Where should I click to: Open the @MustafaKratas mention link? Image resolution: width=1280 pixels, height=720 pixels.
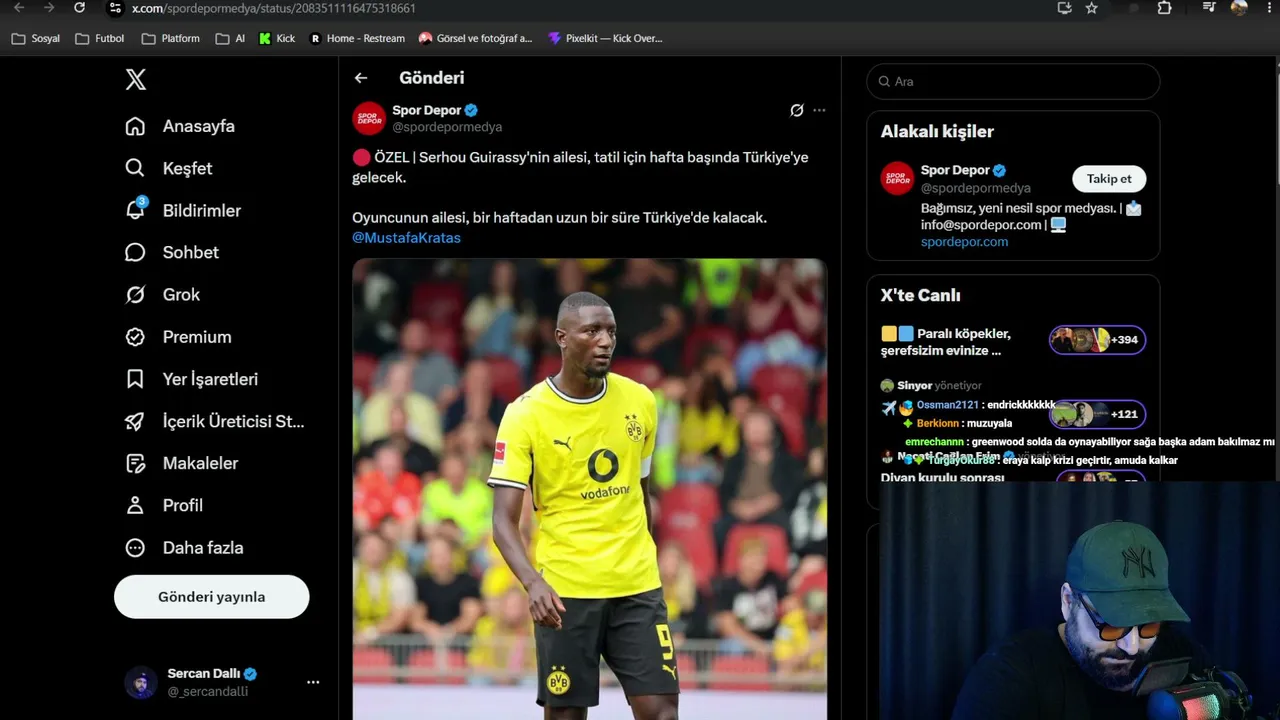pos(406,238)
